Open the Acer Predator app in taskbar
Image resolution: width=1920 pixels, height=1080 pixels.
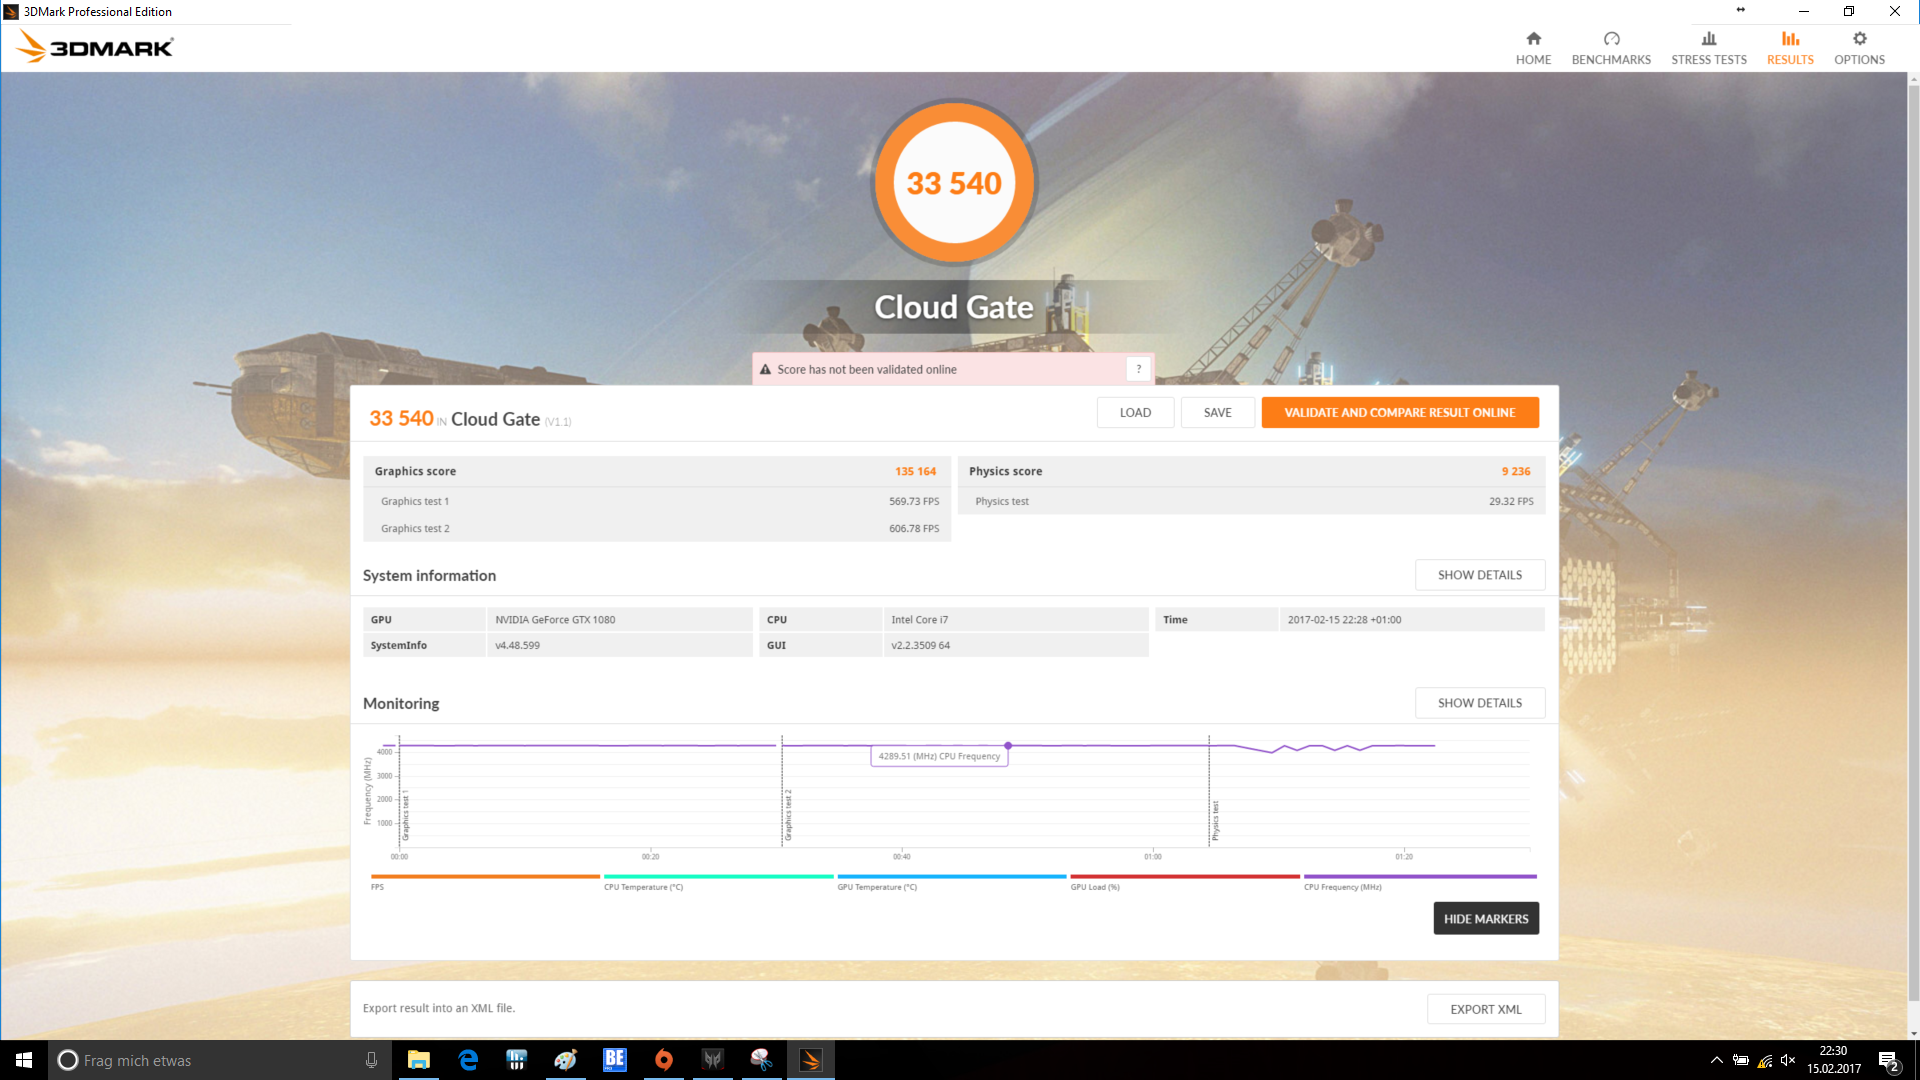(713, 1060)
